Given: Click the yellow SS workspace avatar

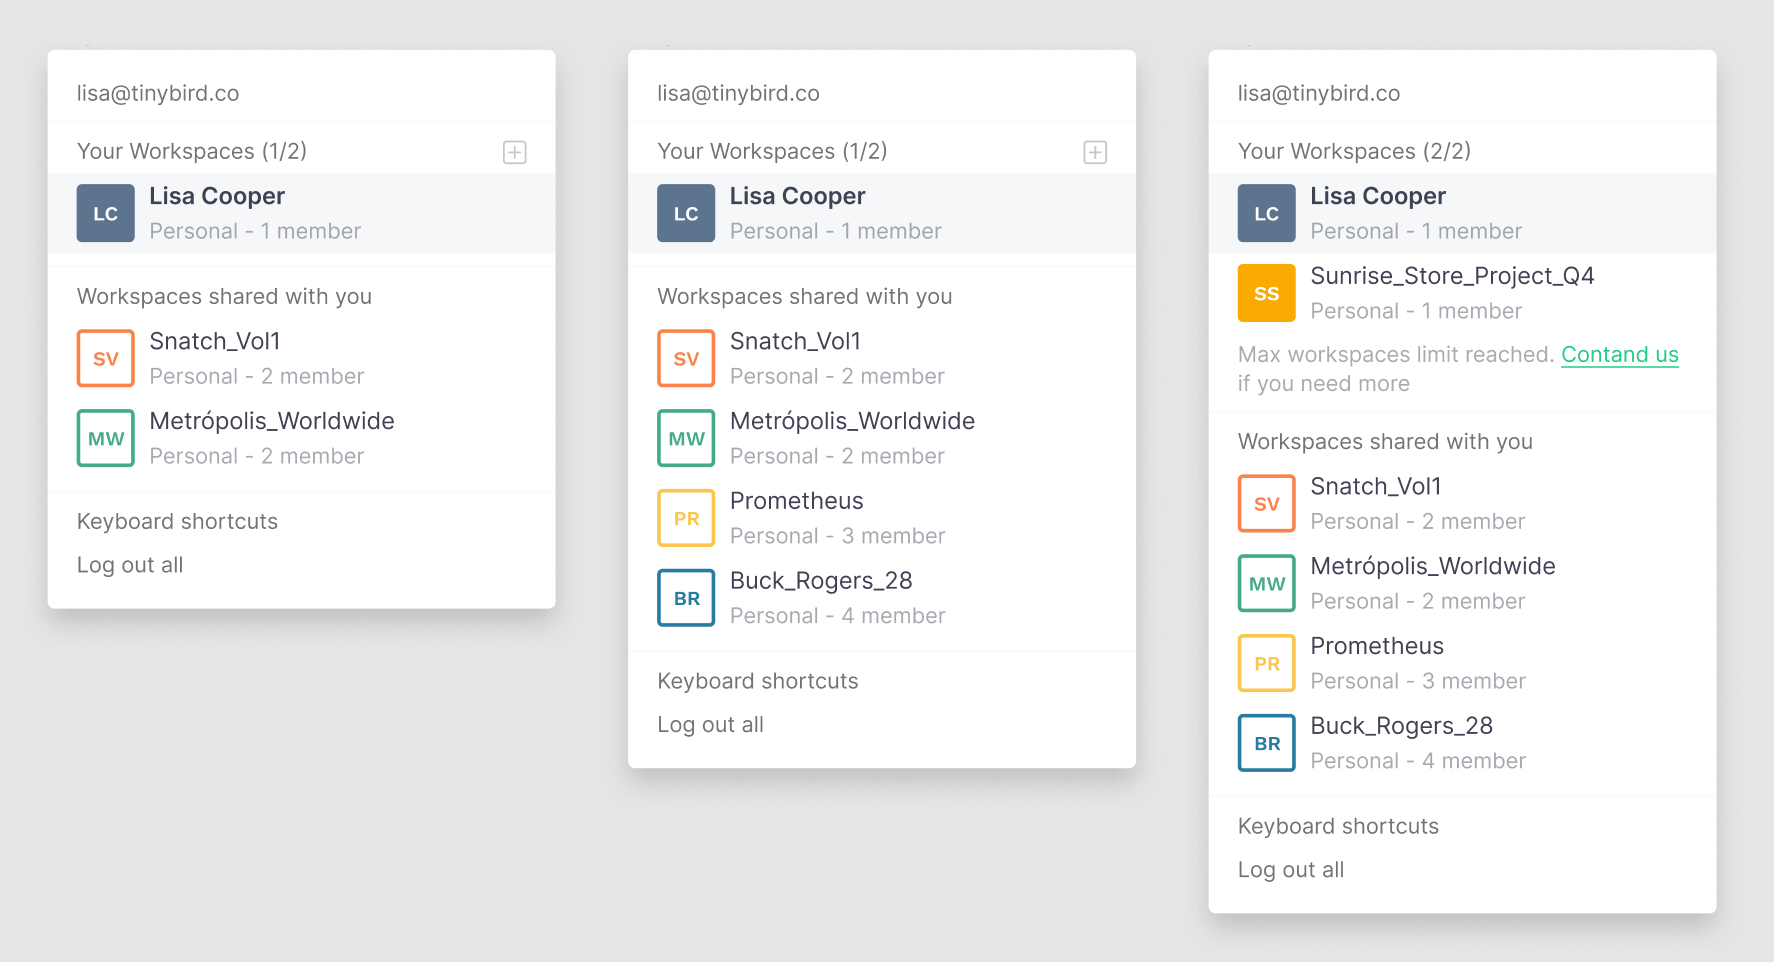Looking at the screenshot, I should point(1266,293).
